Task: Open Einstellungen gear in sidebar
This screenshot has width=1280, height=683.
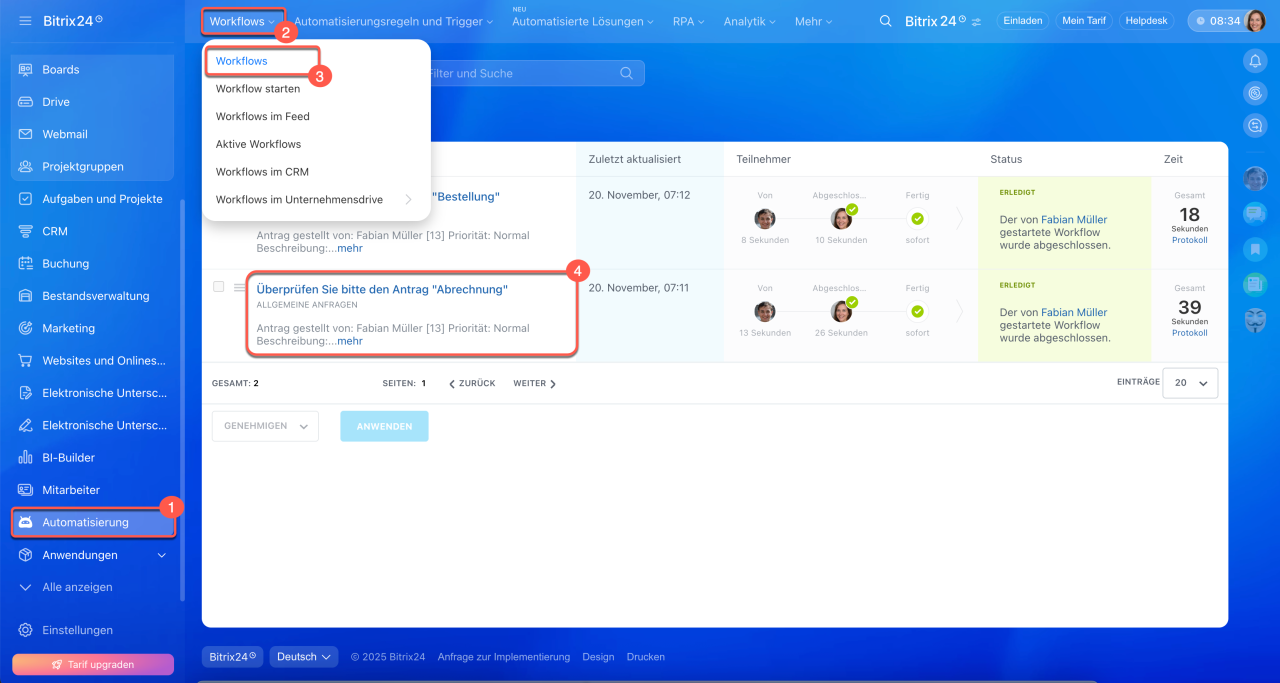Action: pos(26,630)
